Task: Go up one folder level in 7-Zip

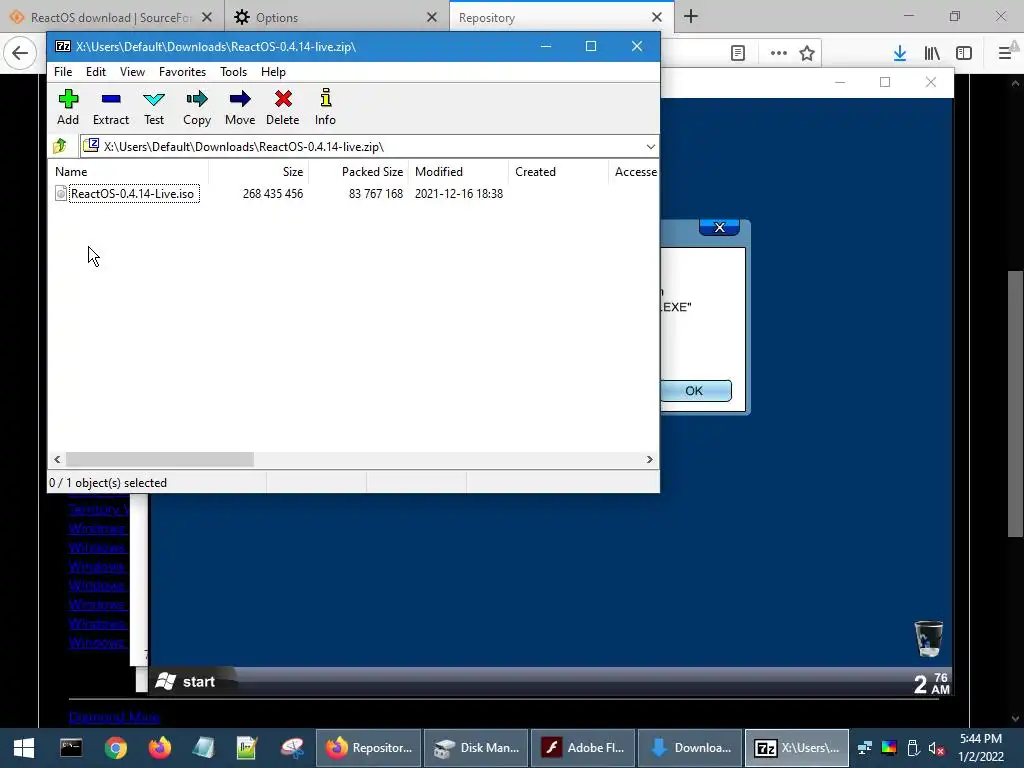Action: [60, 146]
